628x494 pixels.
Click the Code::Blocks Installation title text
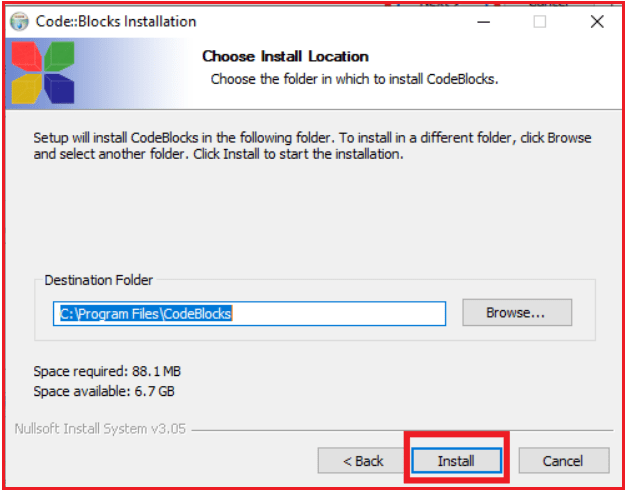[116, 22]
